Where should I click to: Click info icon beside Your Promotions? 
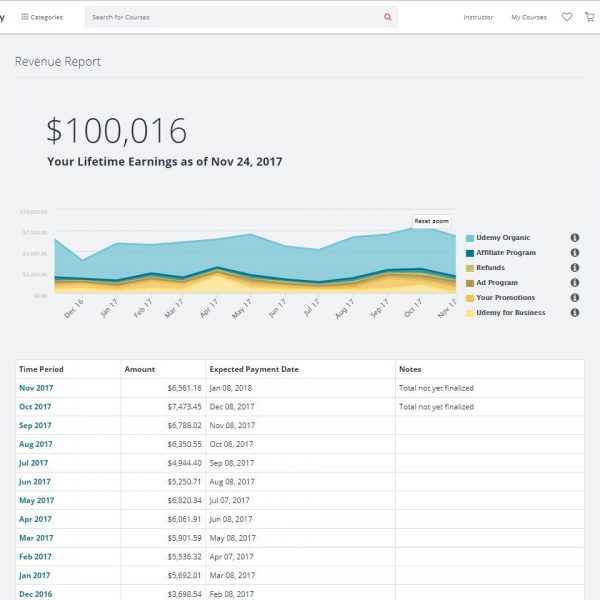point(575,298)
